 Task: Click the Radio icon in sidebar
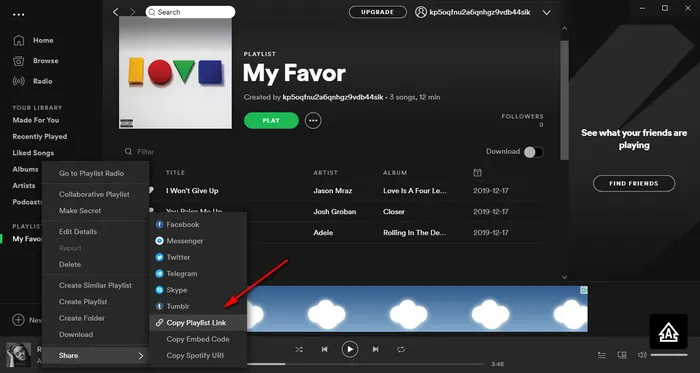19,81
